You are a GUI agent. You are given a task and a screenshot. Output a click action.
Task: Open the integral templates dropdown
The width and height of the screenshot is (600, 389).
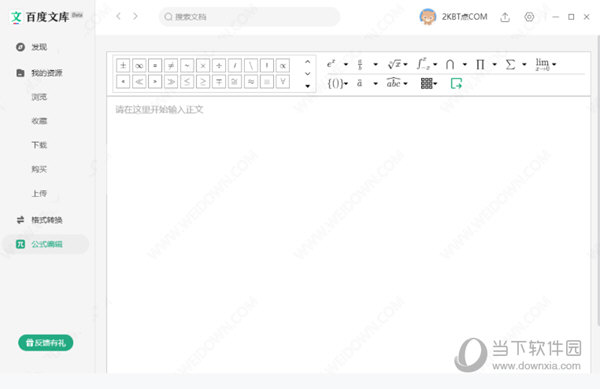coord(427,64)
